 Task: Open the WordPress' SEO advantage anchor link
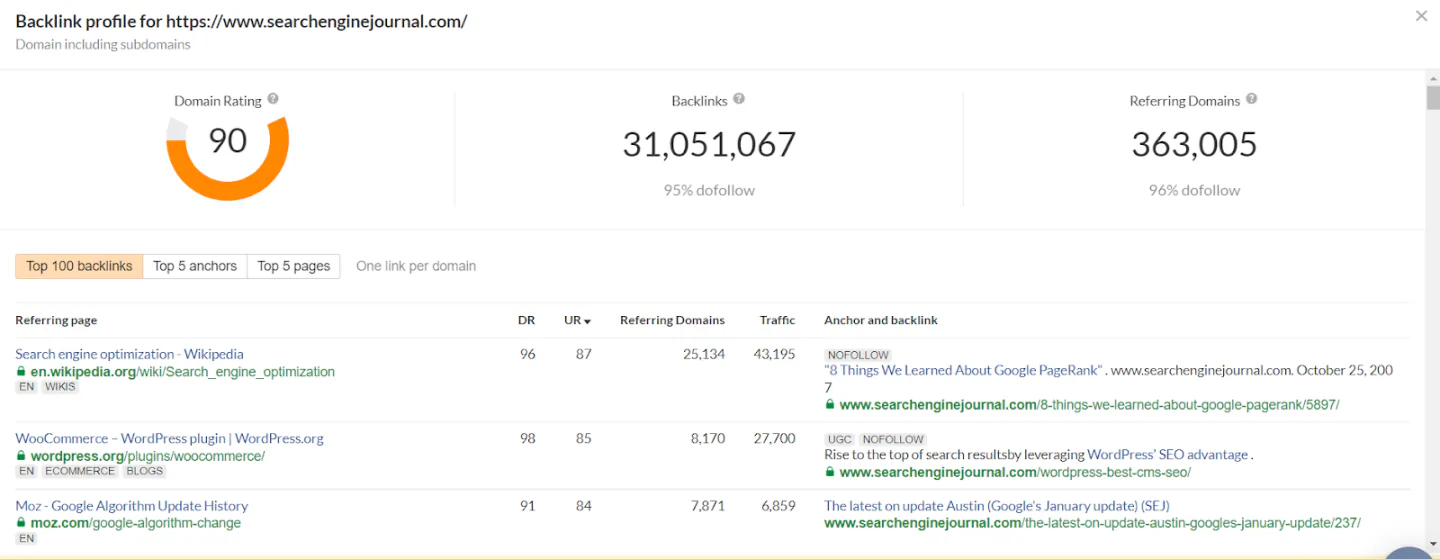pos(1167,454)
